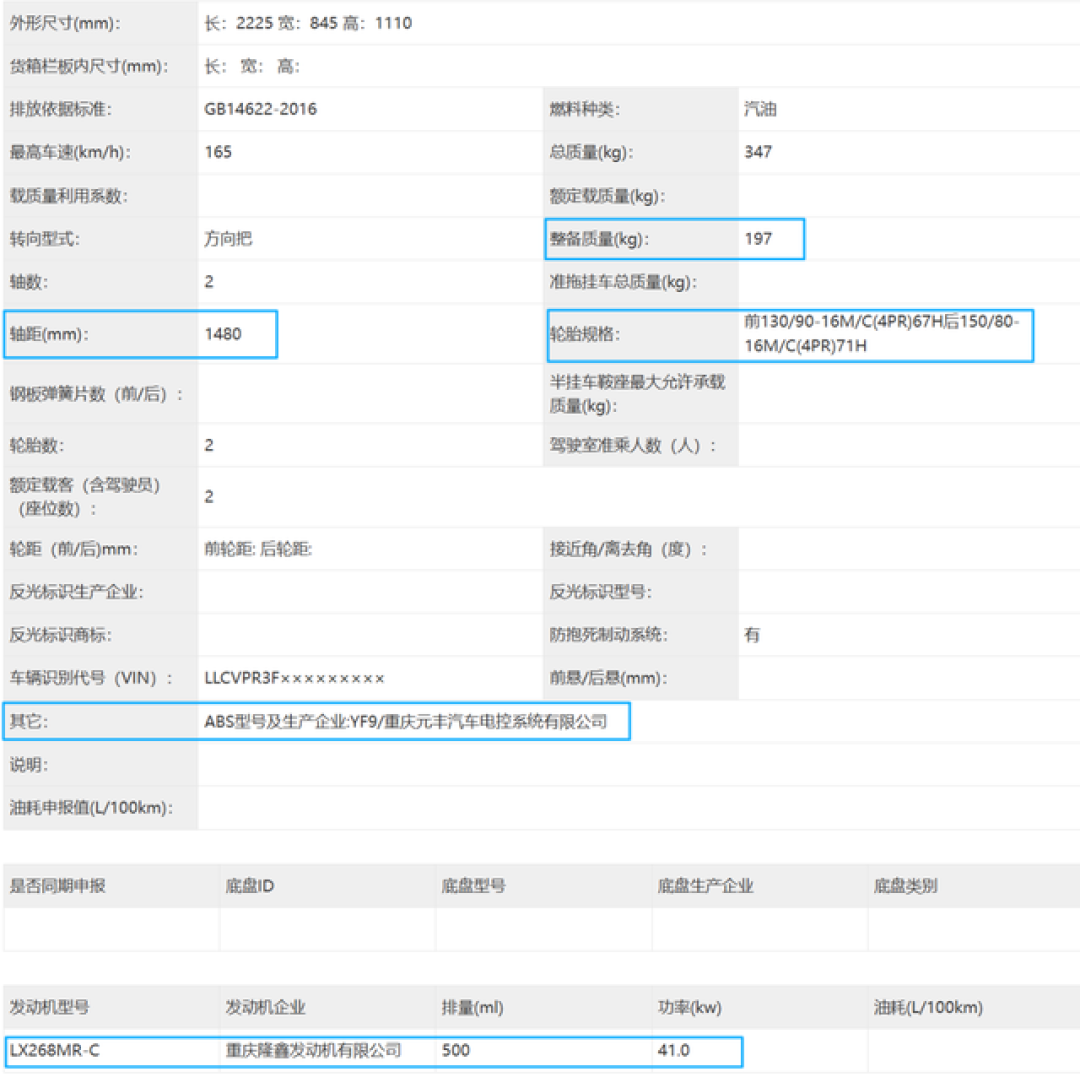
Task: Select the dimensions value 长:2225 宽:845 高:1110
Action: 308,23
